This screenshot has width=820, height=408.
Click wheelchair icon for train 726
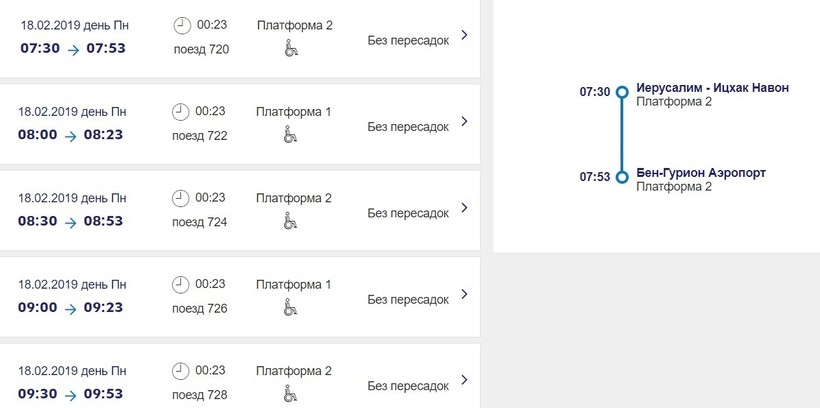click(x=291, y=305)
